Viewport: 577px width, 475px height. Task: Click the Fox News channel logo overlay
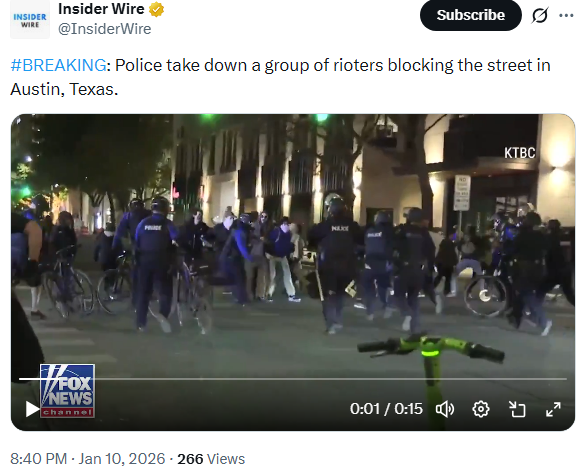point(67,391)
